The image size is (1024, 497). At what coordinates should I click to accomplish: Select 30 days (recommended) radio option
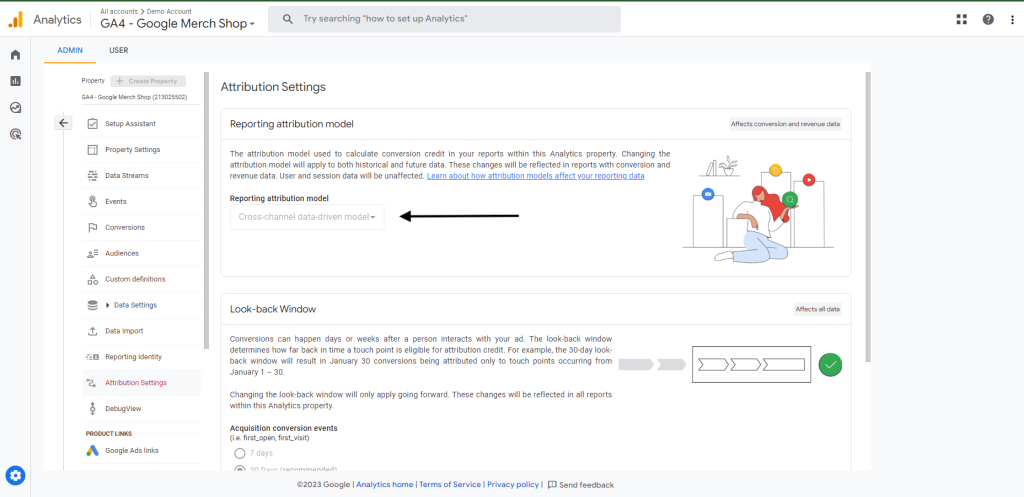(x=239, y=469)
